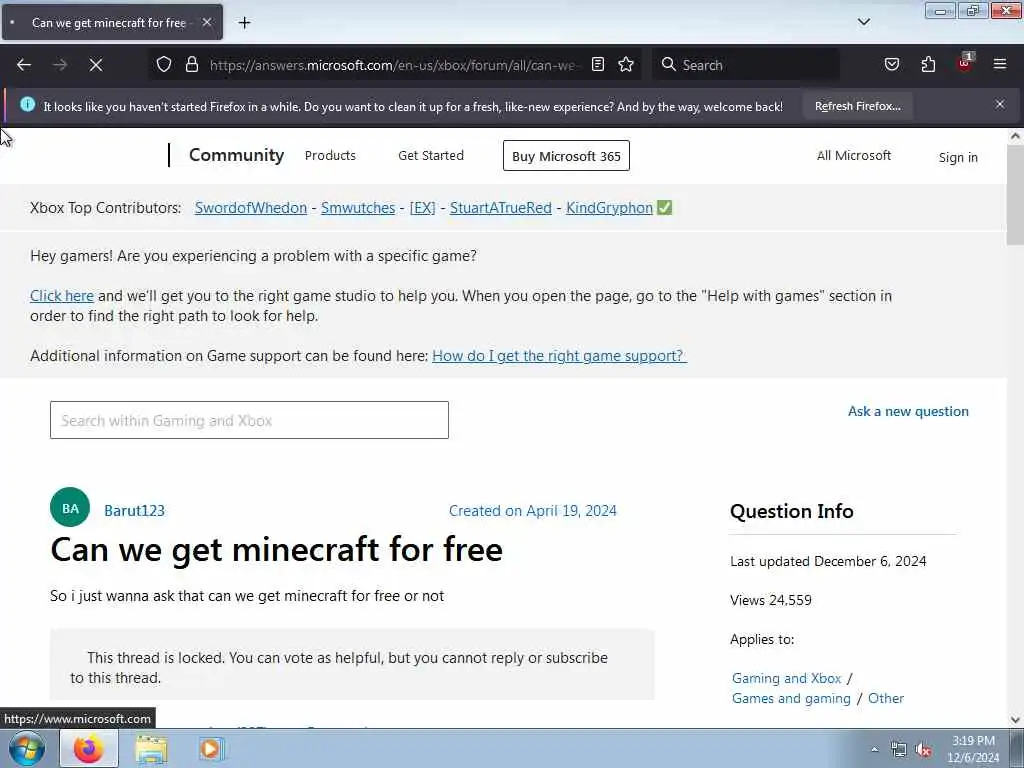
Task: Click the Firefox Search box
Action: pos(746,65)
